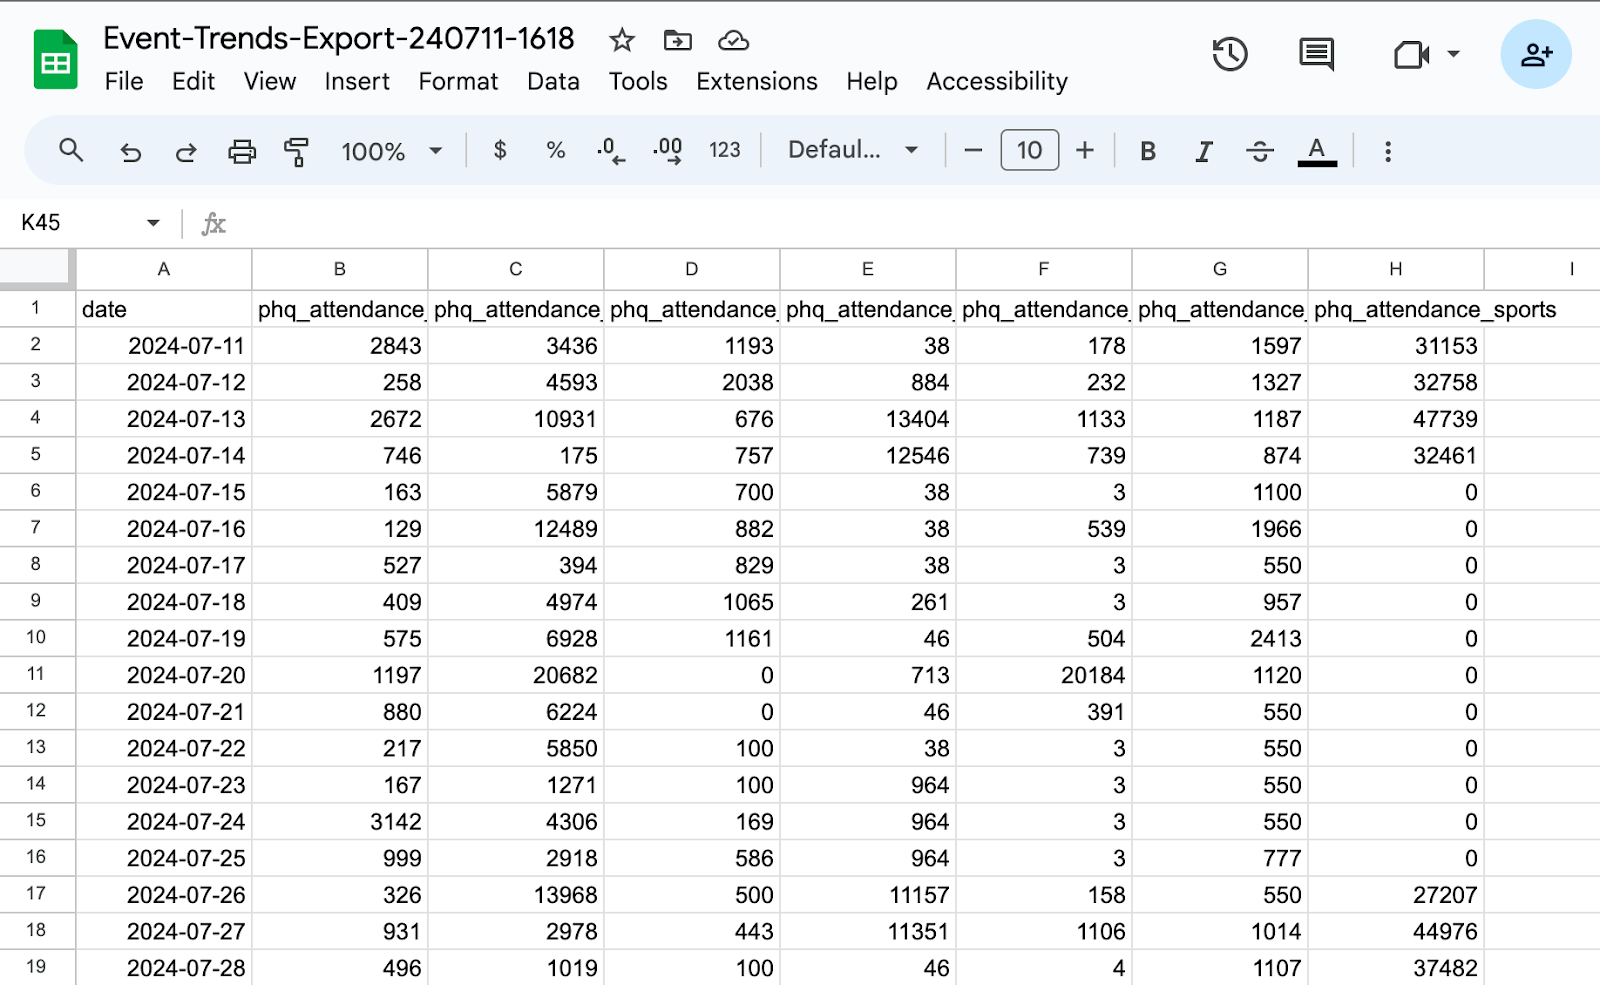Select all cells corner button

[37, 268]
